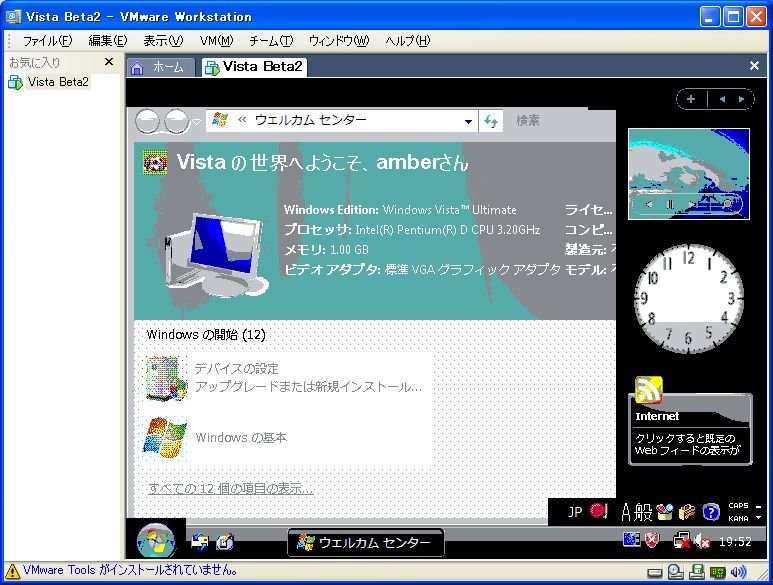
Task: Open the ウィンドウ(W) menu
Action: 339,41
